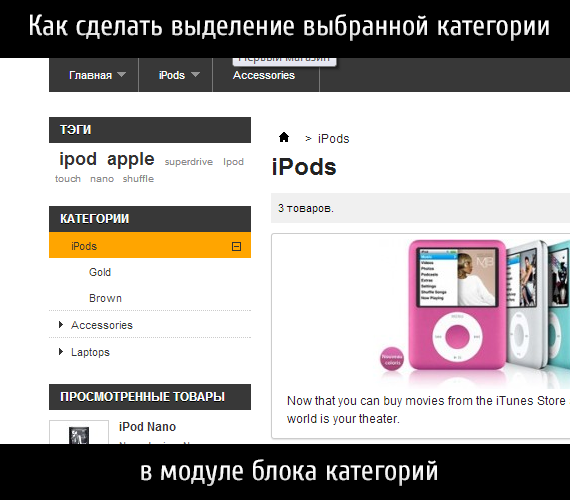Image resolution: width=570 pixels, height=500 pixels.
Task: Click the iPods breadcrumb link
Action: coord(333,139)
